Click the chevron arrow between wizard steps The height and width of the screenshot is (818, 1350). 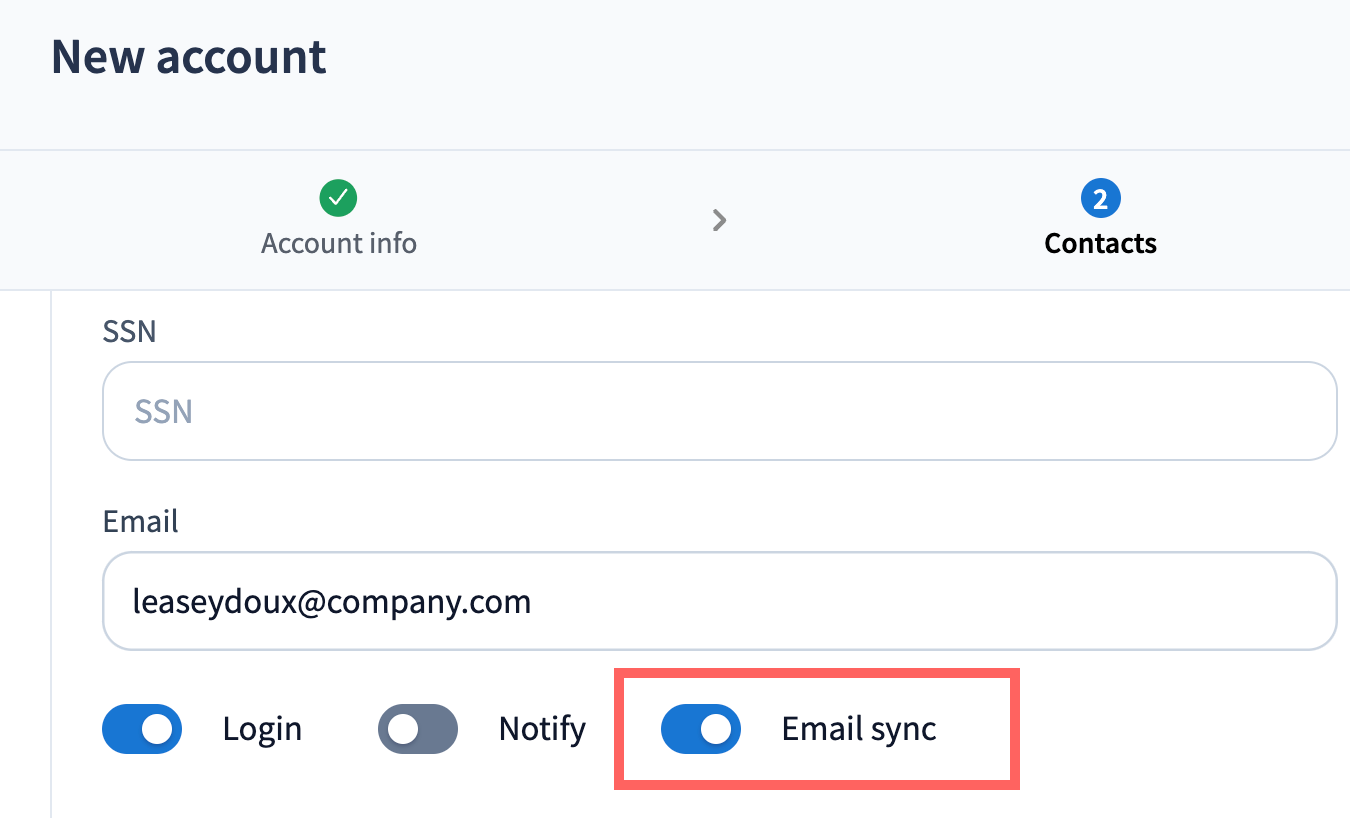pyautogui.click(x=719, y=220)
